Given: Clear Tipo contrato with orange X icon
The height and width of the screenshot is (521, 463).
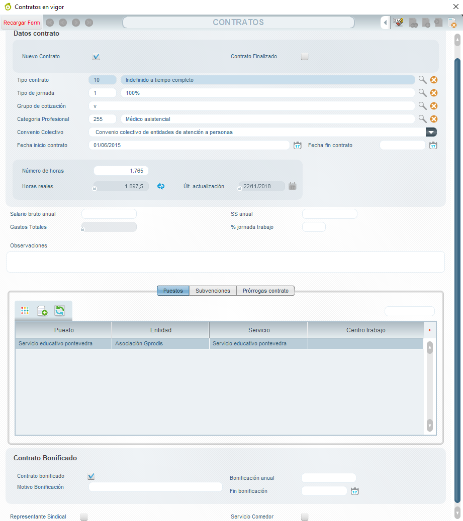Looking at the screenshot, I should tap(434, 80).
